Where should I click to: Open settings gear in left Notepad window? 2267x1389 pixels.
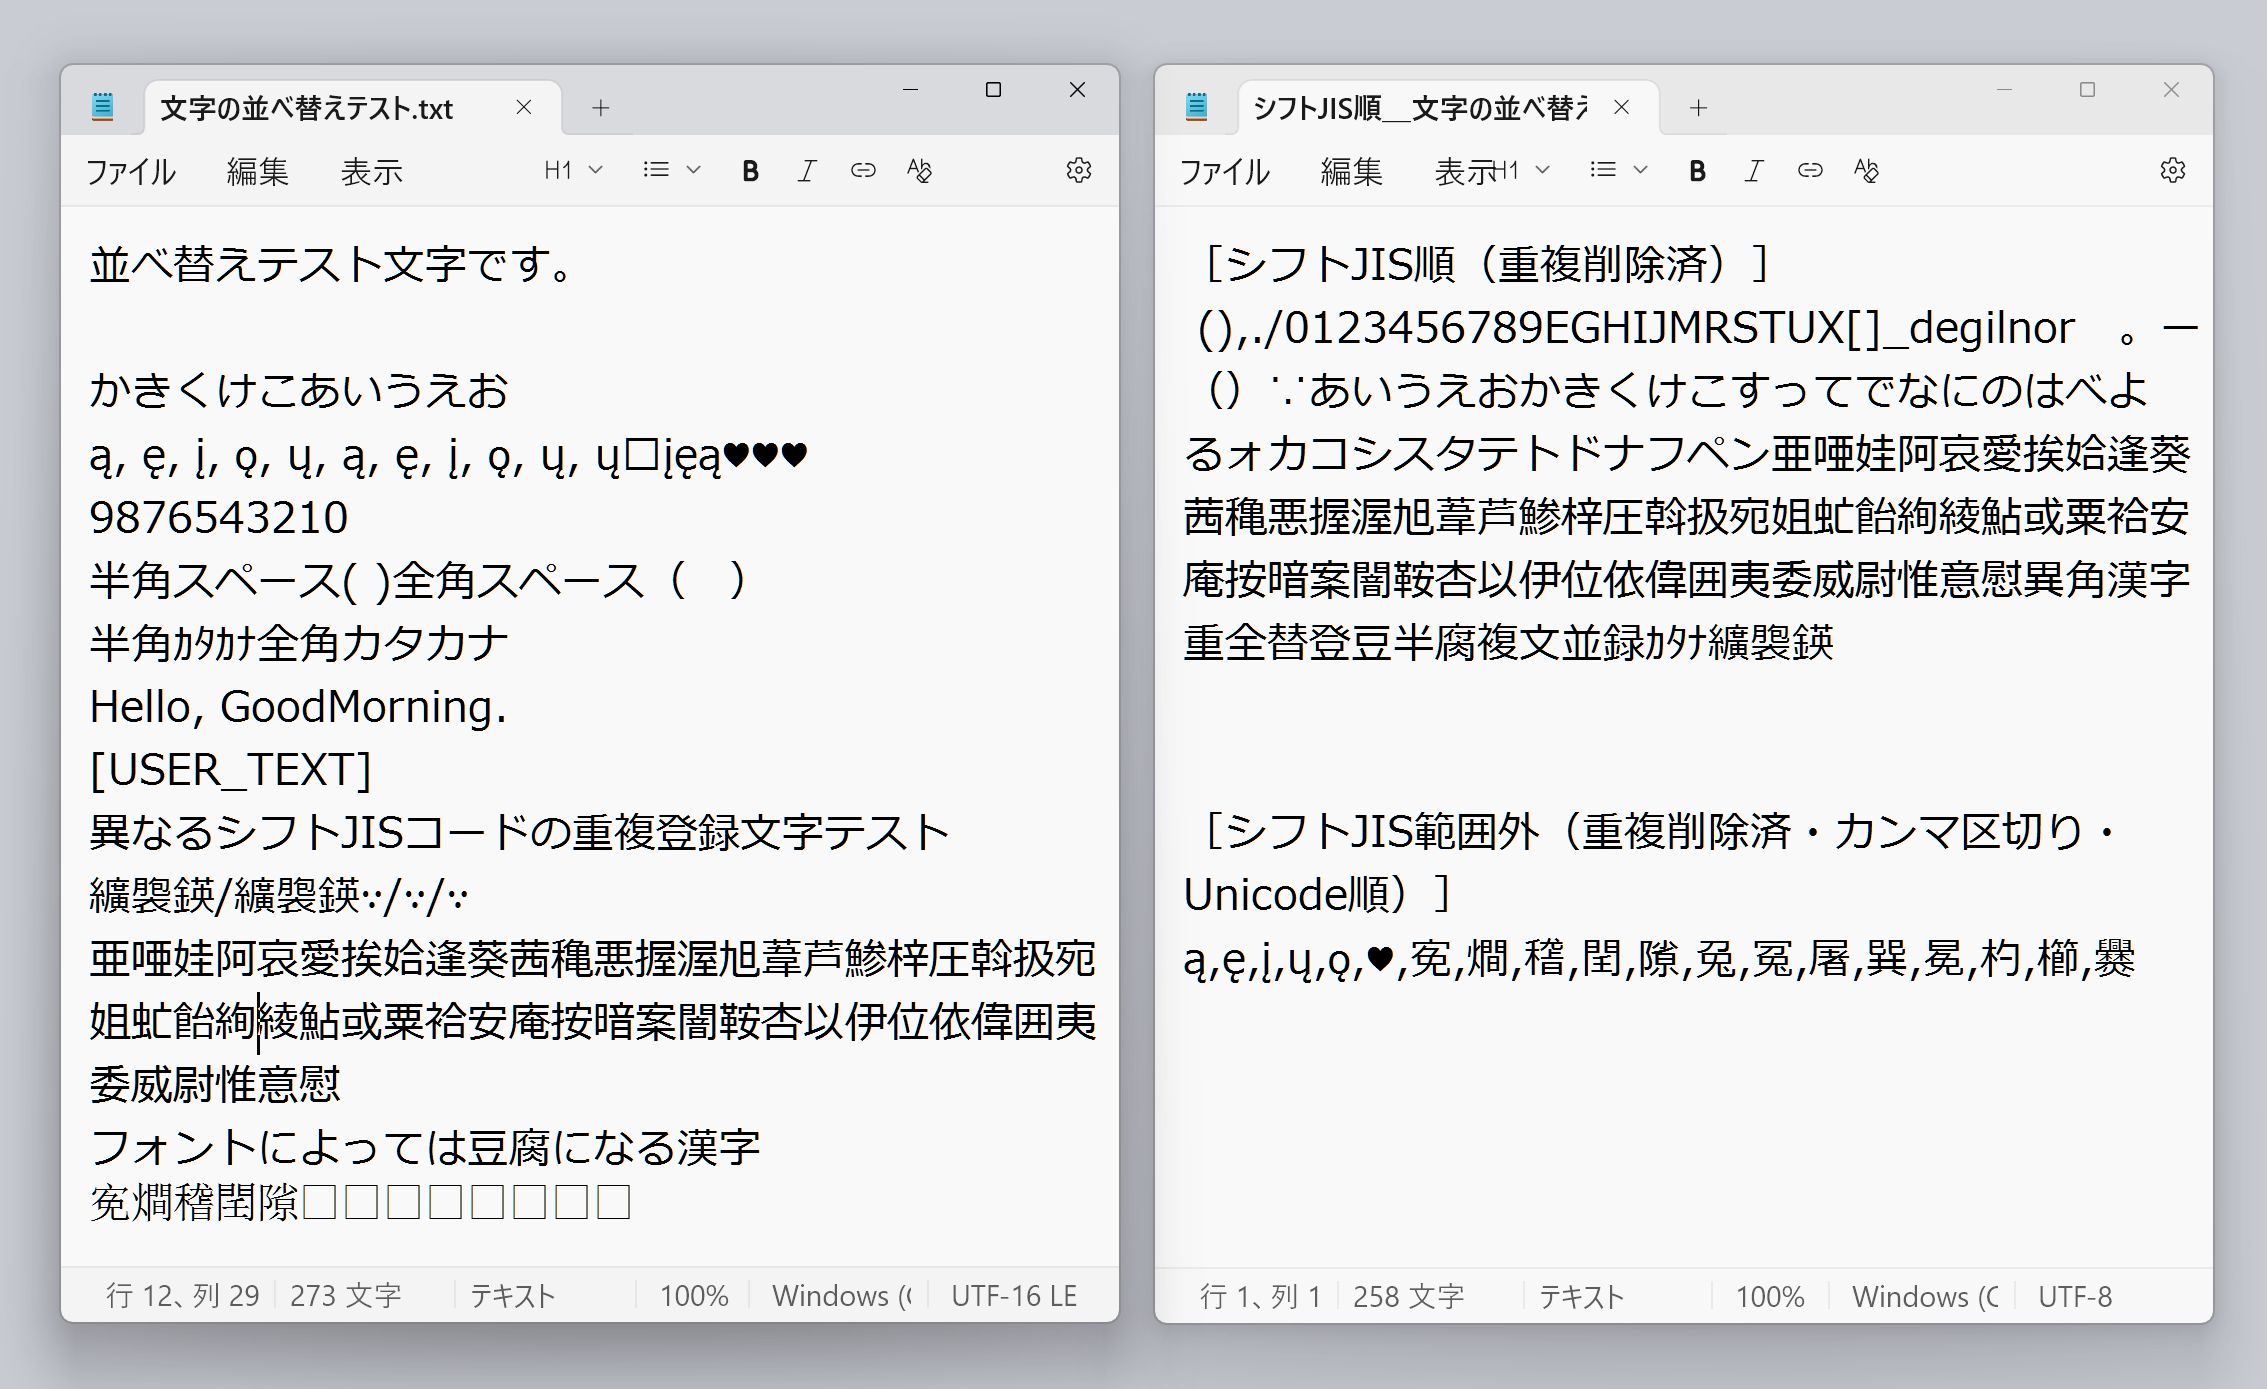[x=1078, y=171]
